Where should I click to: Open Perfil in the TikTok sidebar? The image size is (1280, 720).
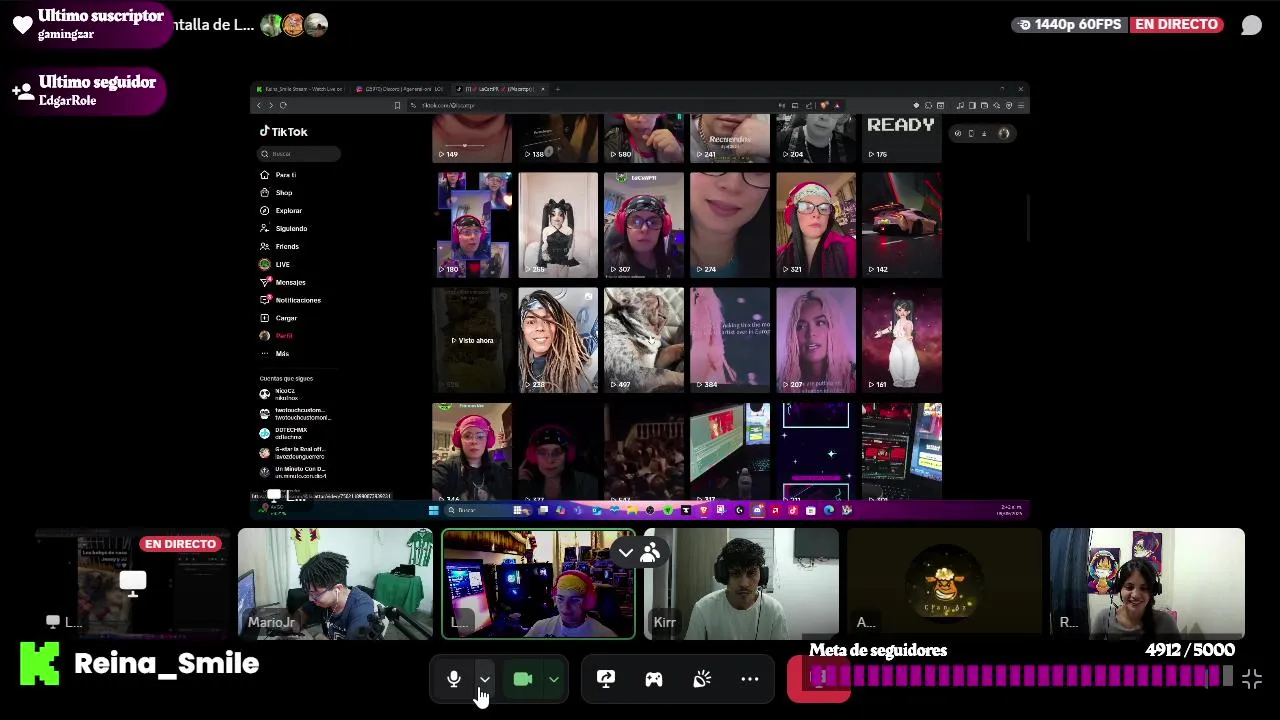pos(284,336)
